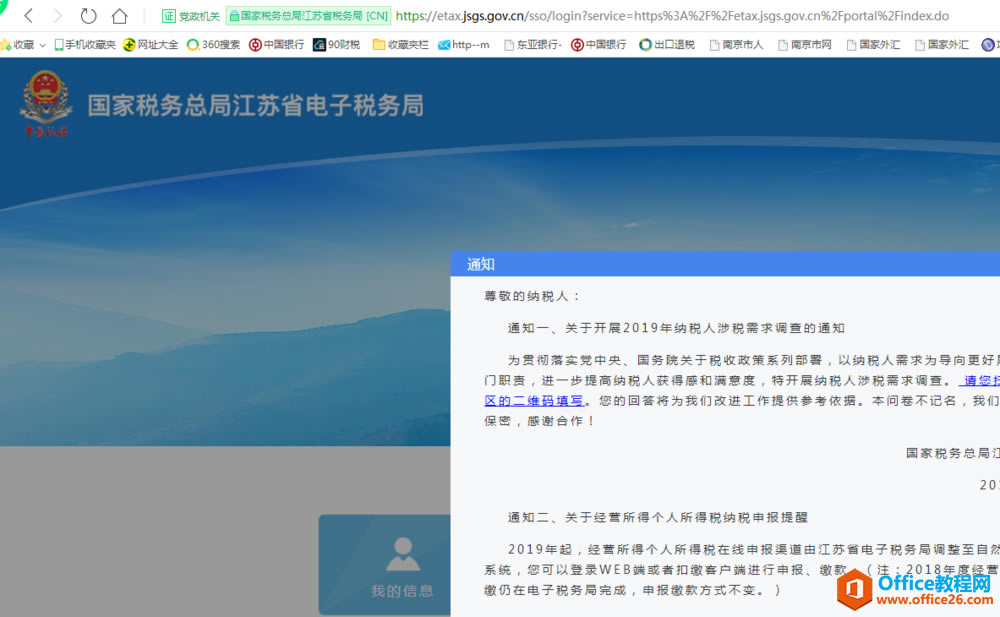Click the 国家税务总局江苏省电子税务局 site title
1000x617 pixels.
point(255,105)
